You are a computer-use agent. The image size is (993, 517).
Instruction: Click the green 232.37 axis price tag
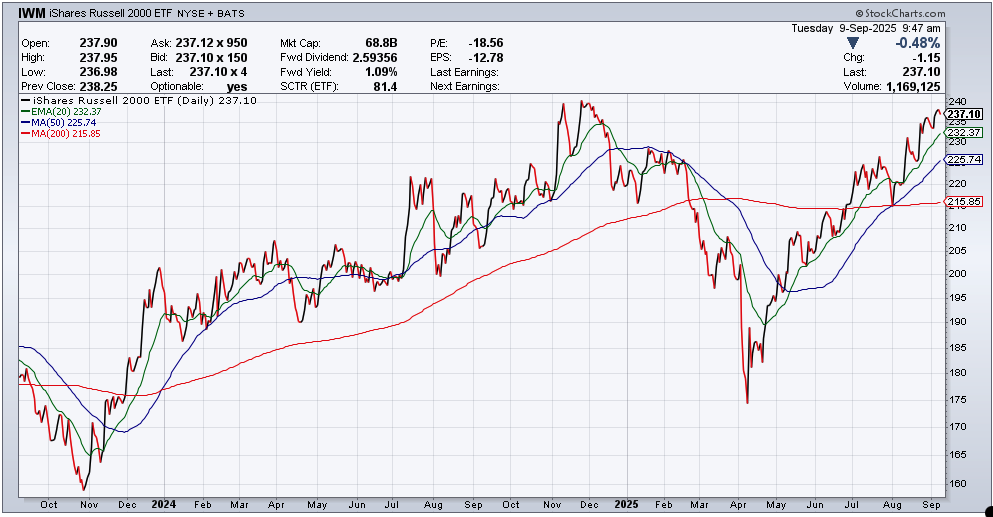[963, 133]
